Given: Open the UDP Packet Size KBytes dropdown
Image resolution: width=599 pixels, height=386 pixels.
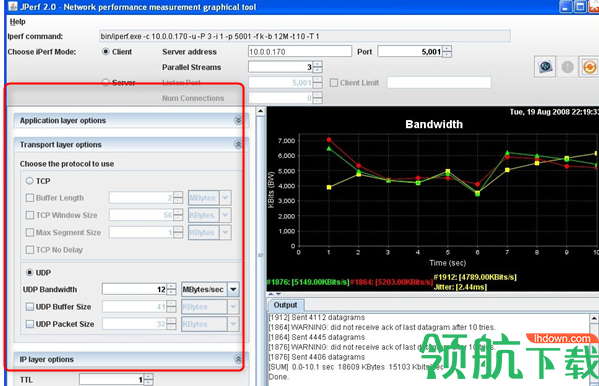Looking at the screenshot, I should pyautogui.click(x=233, y=324).
